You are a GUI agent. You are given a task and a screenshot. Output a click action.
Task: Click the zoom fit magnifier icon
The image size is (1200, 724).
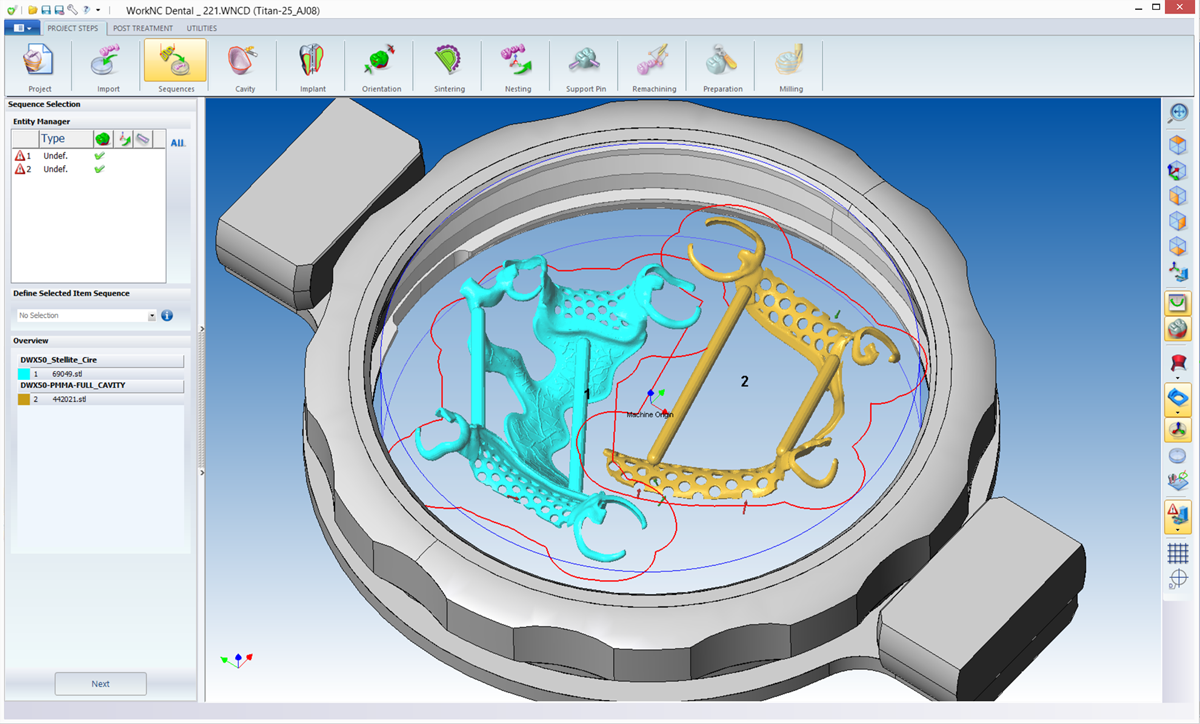[x=1178, y=113]
